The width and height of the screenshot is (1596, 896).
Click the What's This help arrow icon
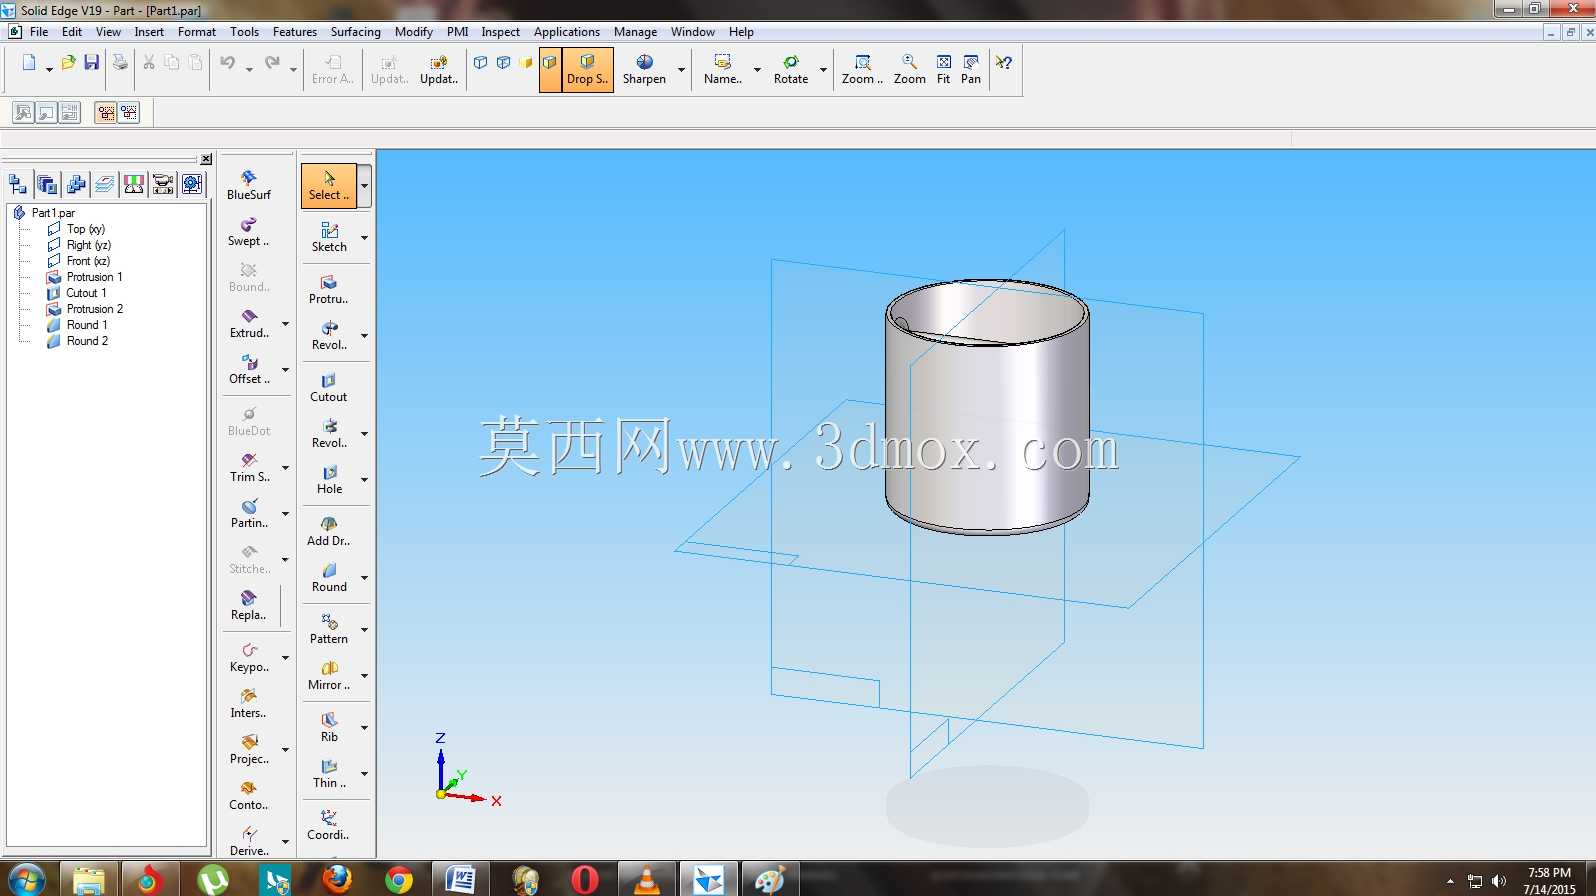pos(1004,63)
